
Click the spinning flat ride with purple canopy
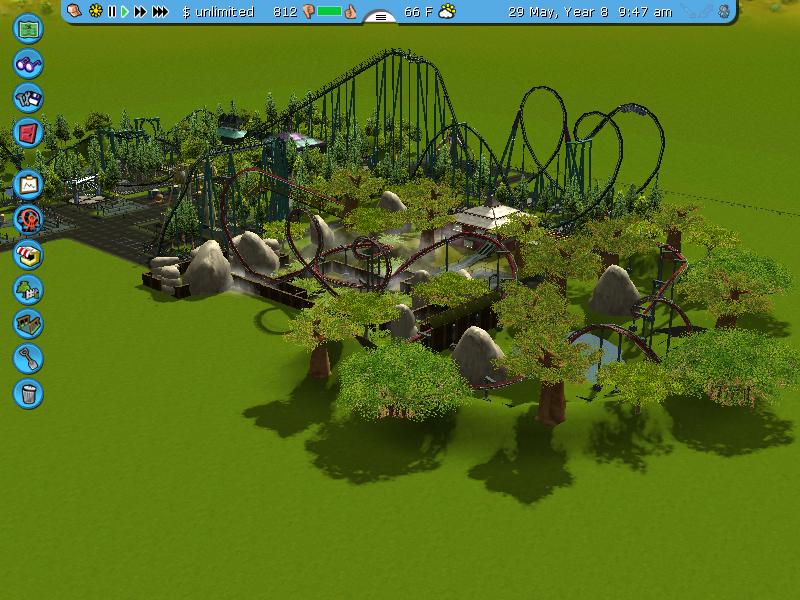click(x=294, y=139)
